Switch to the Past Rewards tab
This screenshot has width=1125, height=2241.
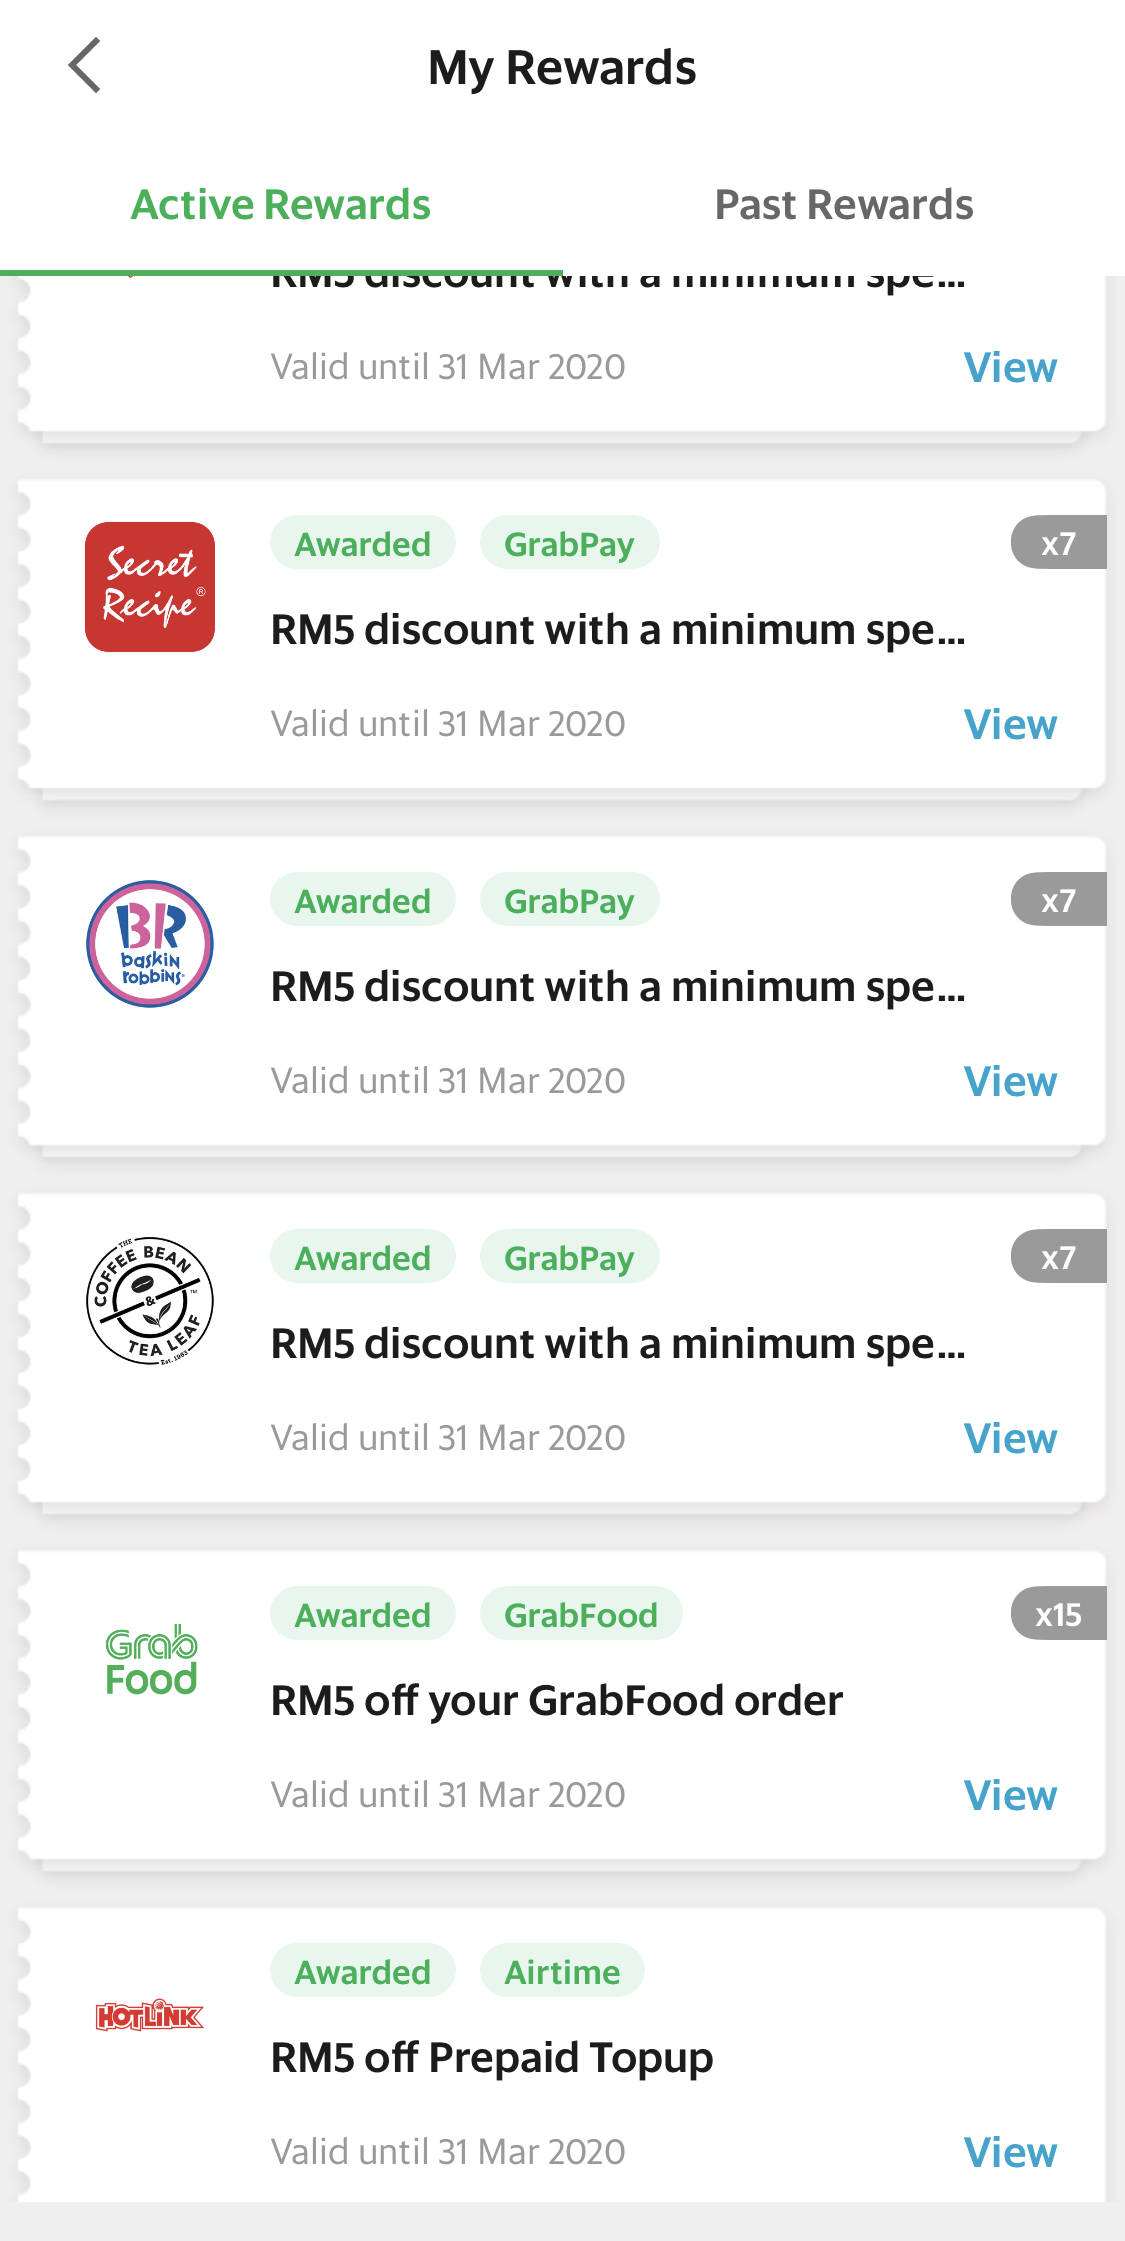tap(843, 205)
